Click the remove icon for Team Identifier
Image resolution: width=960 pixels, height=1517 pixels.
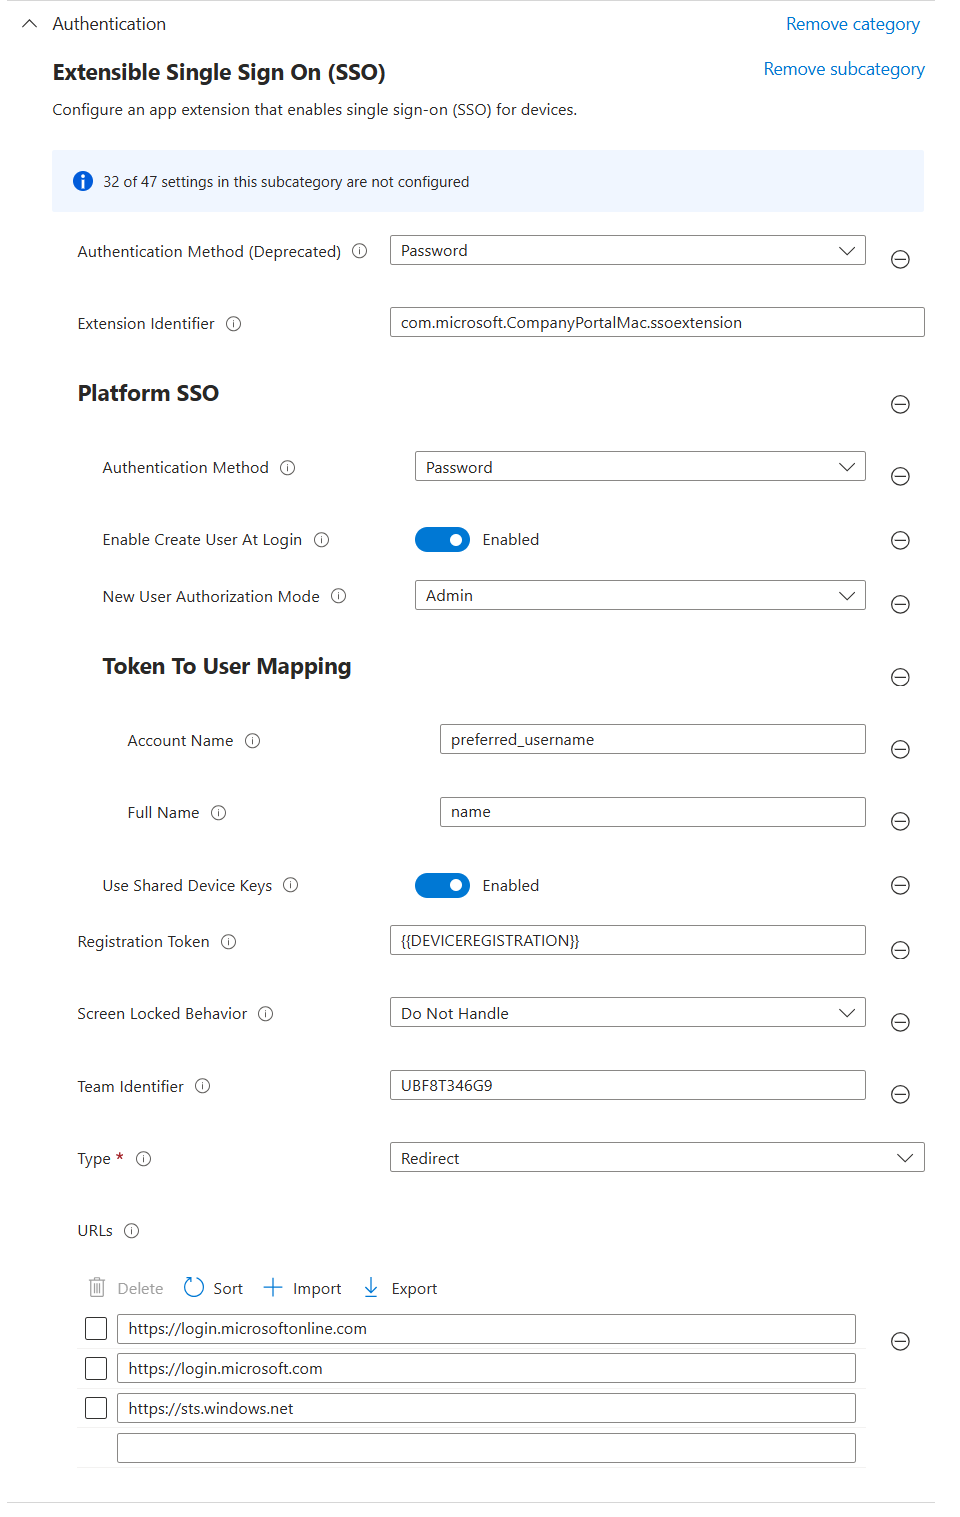[x=900, y=1094]
